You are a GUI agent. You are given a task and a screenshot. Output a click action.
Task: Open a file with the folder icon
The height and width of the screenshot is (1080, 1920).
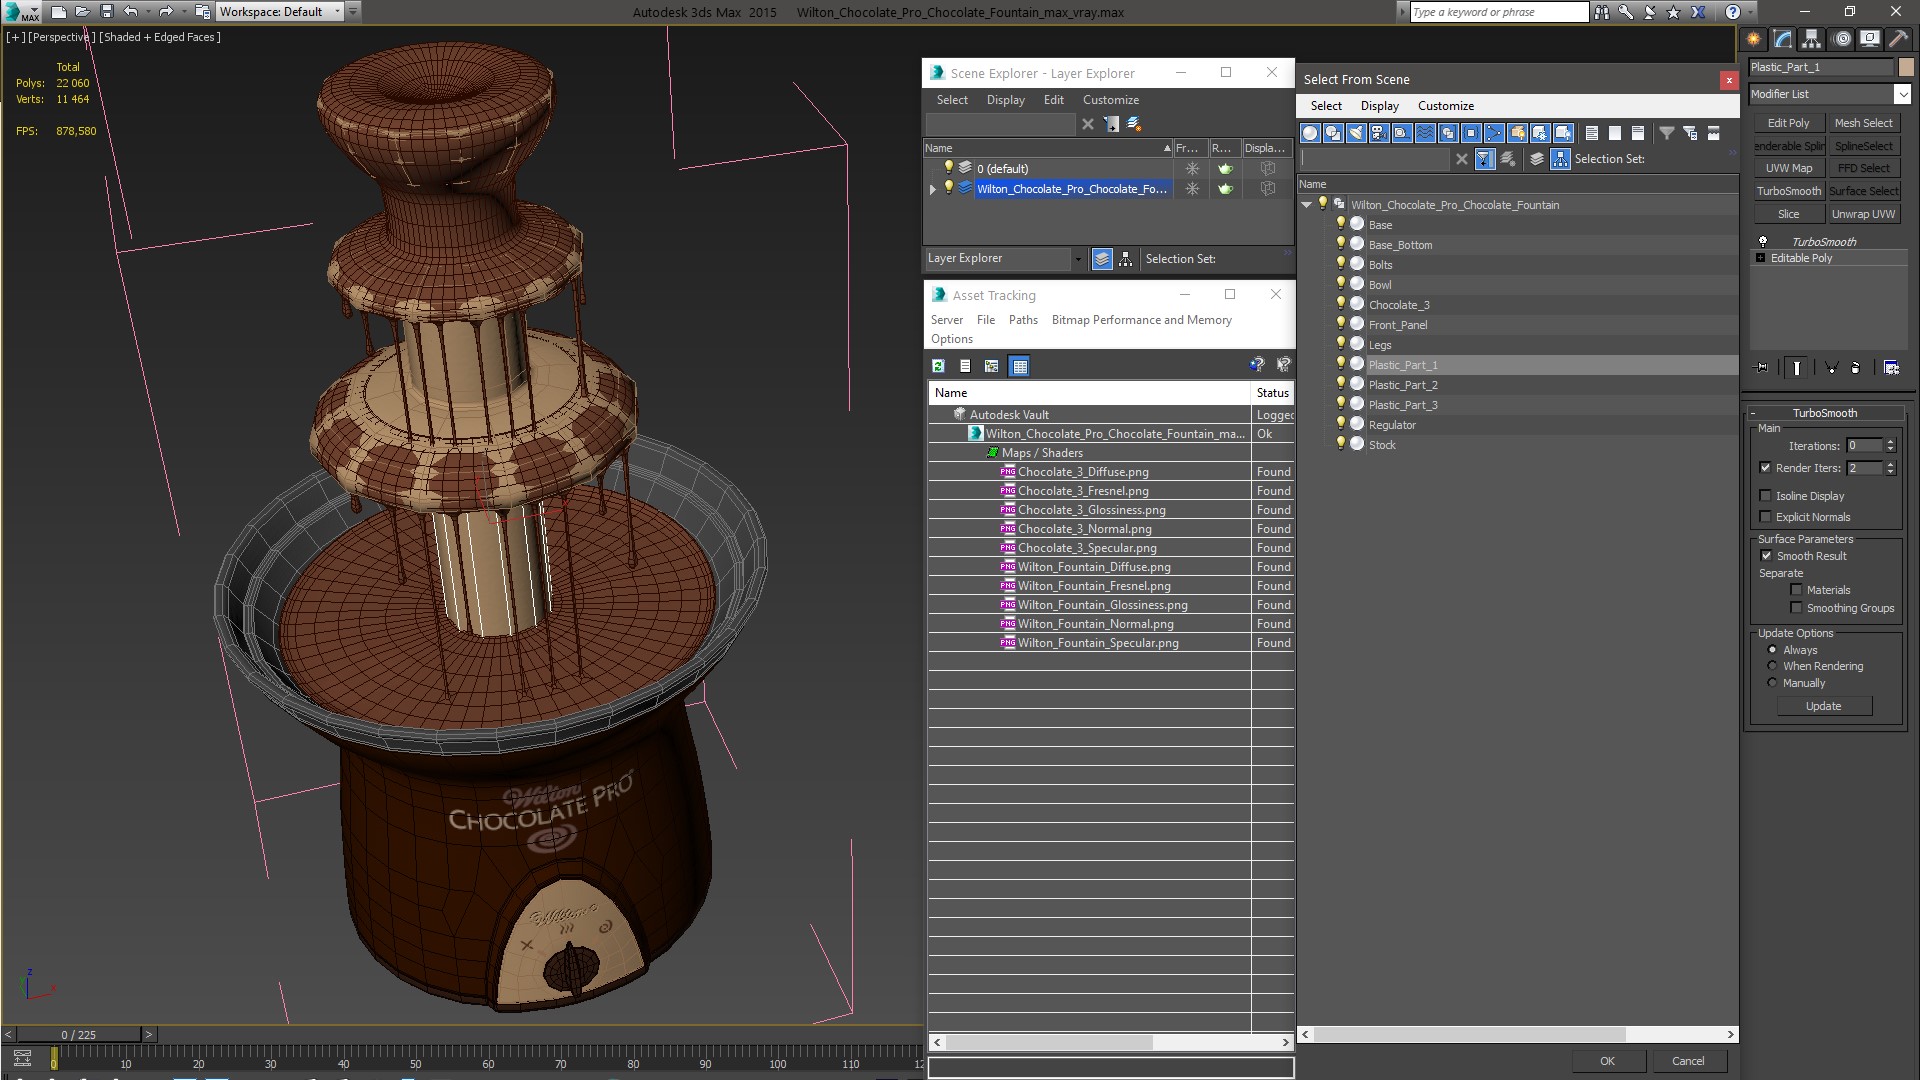[x=83, y=12]
